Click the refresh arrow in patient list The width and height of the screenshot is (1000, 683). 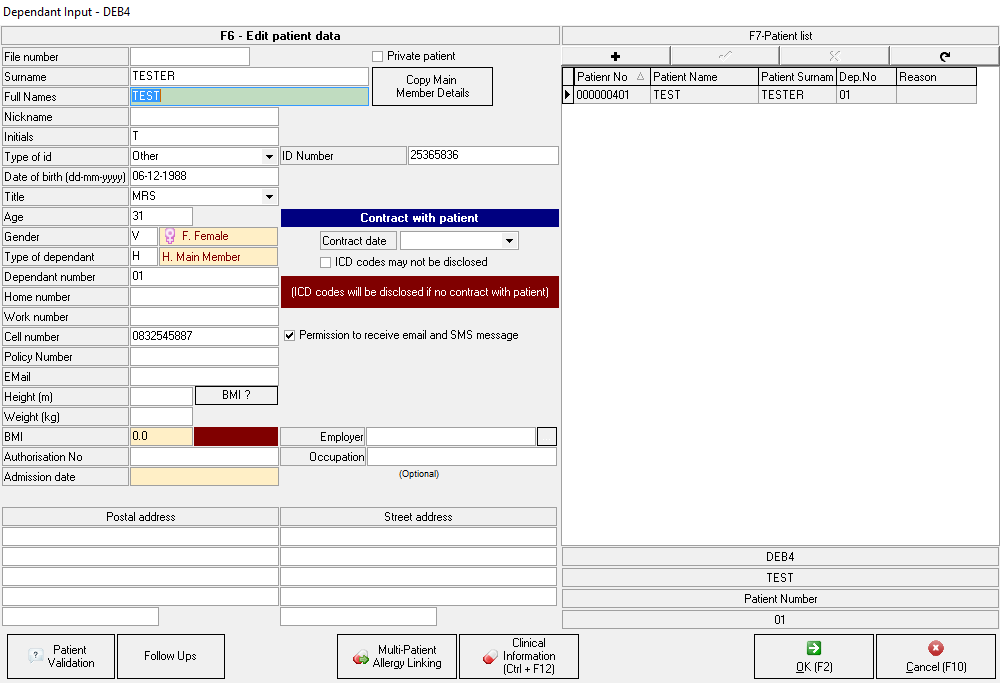pyautogui.click(x=944, y=56)
